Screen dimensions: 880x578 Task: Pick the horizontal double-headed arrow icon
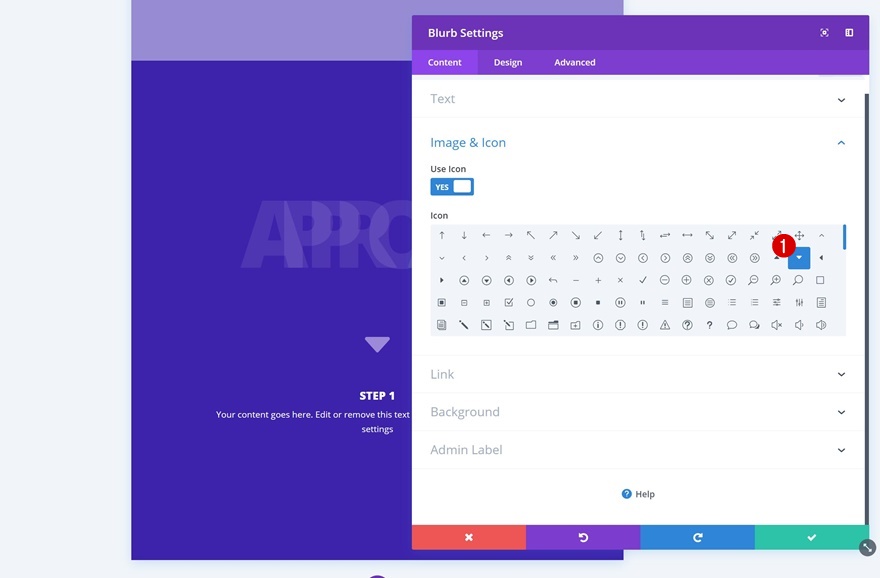tap(687, 236)
